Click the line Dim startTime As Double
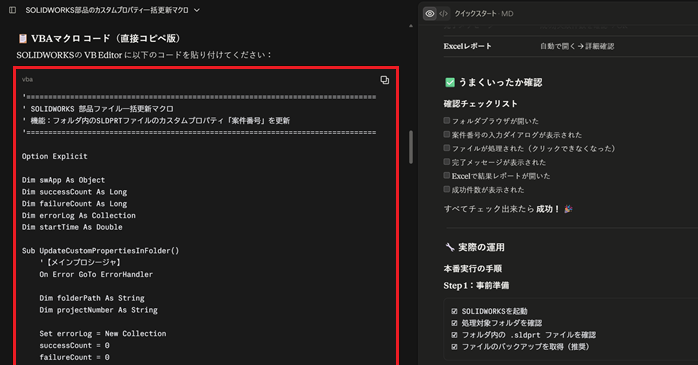 pyautogui.click(x=72, y=227)
